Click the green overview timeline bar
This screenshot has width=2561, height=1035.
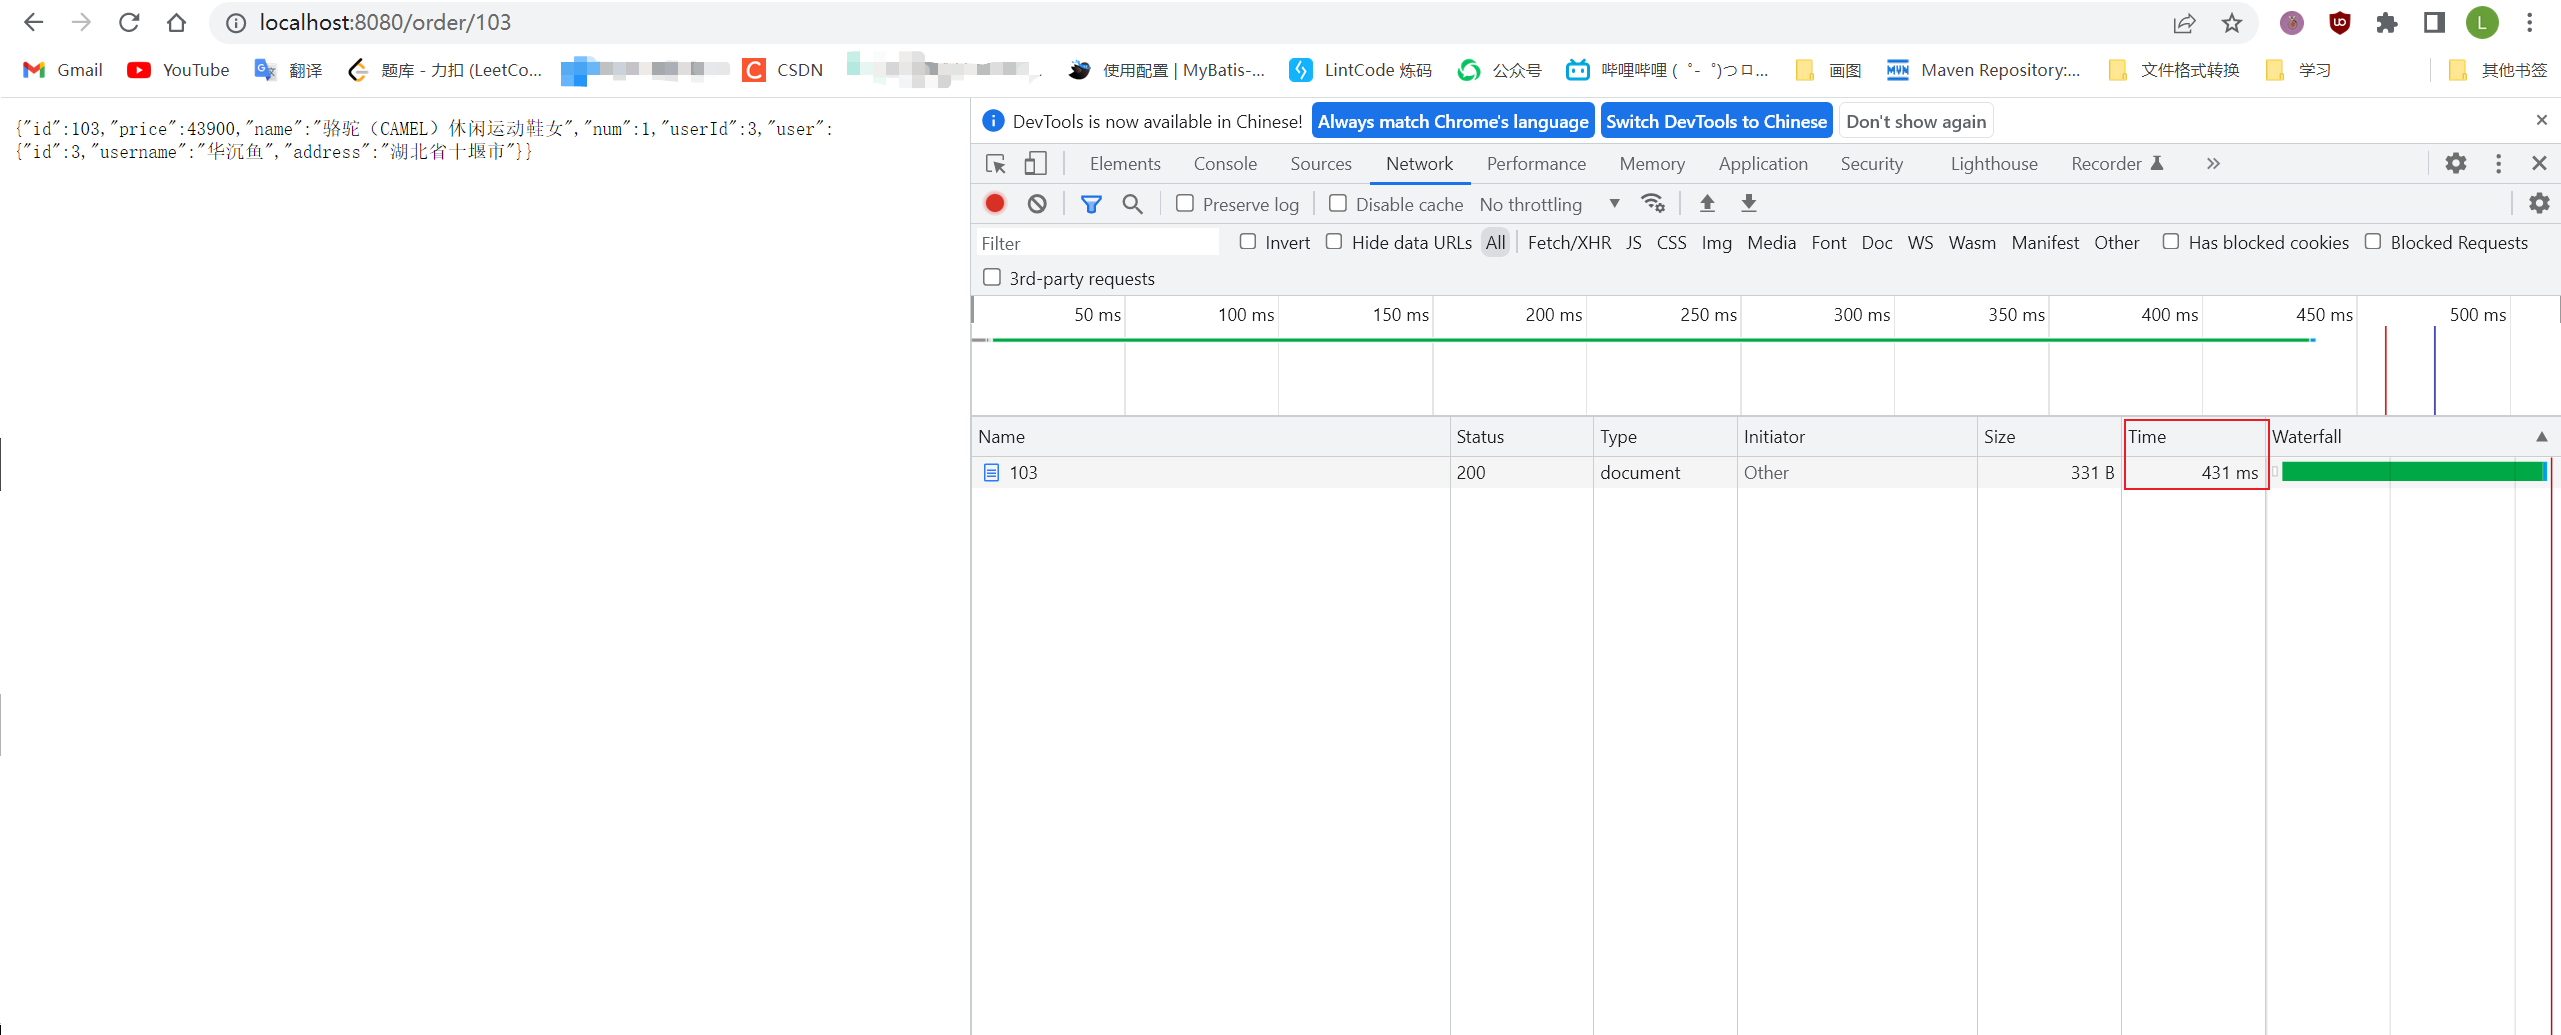[x=1653, y=340]
